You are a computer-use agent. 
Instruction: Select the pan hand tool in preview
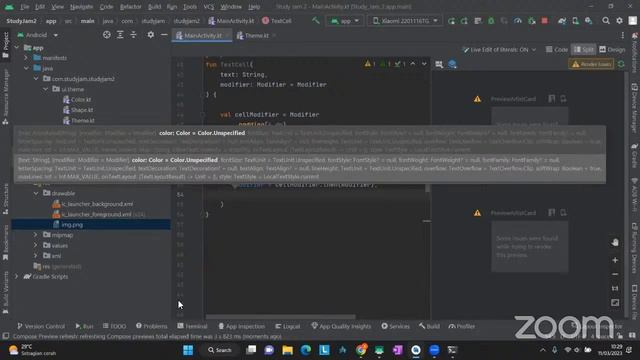615,242
